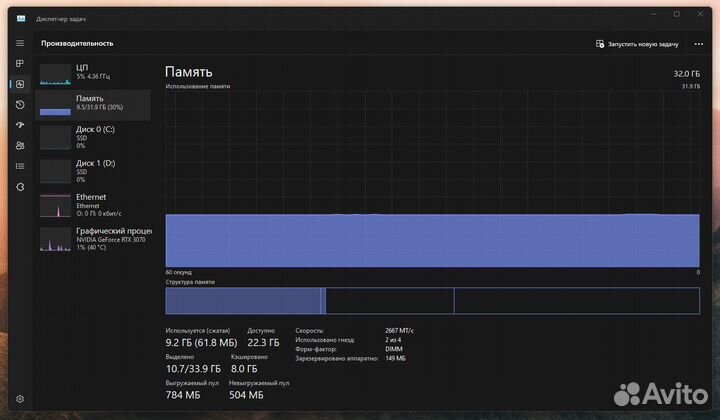Expand the hamburger navigation menu
Image resolution: width=720 pixels, height=420 pixels.
[x=20, y=43]
